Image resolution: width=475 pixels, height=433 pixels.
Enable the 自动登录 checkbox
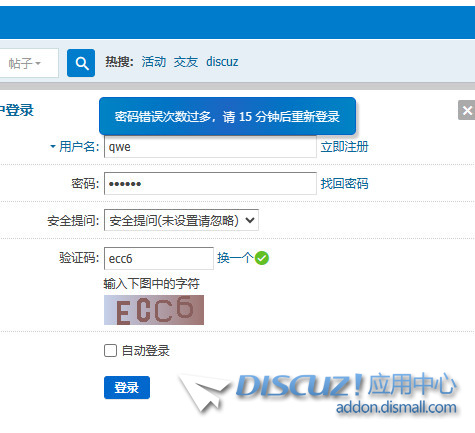coord(110,351)
